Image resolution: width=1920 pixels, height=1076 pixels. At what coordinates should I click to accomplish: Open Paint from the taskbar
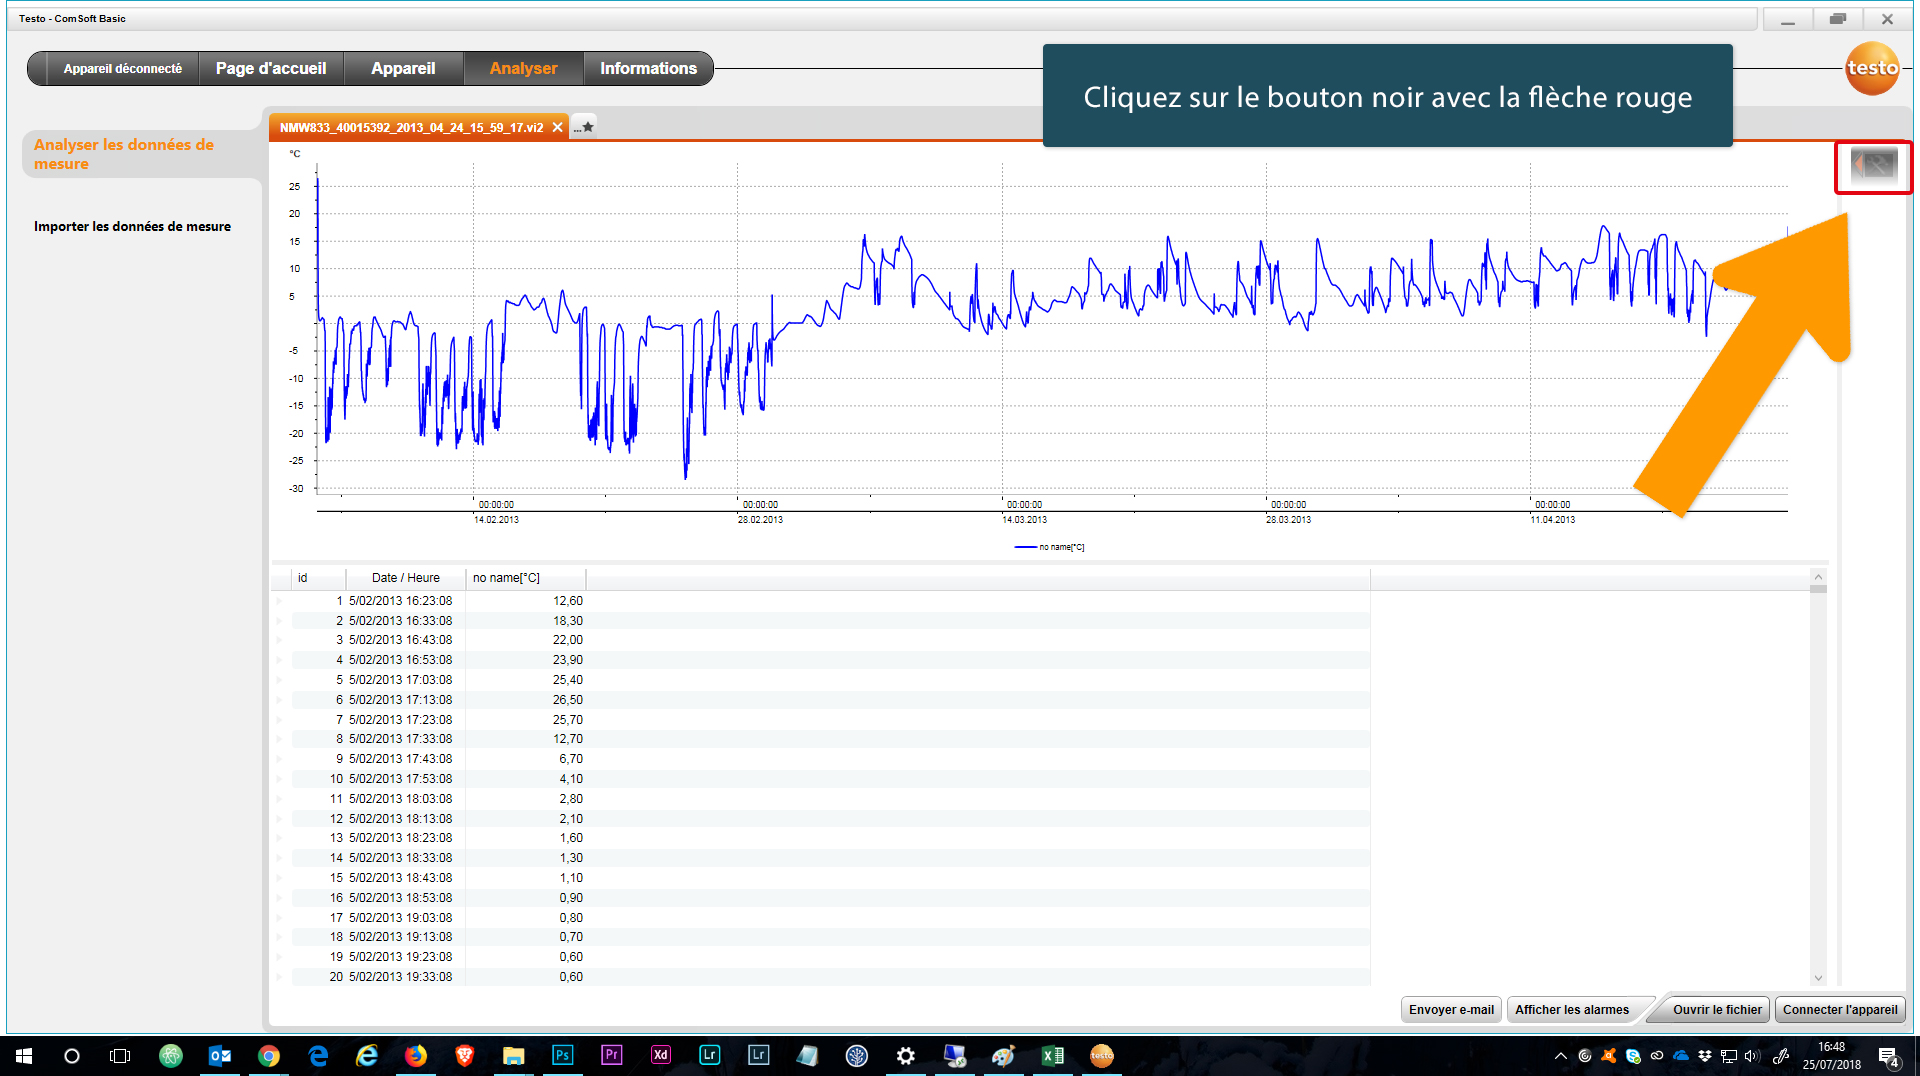coord(1004,1056)
